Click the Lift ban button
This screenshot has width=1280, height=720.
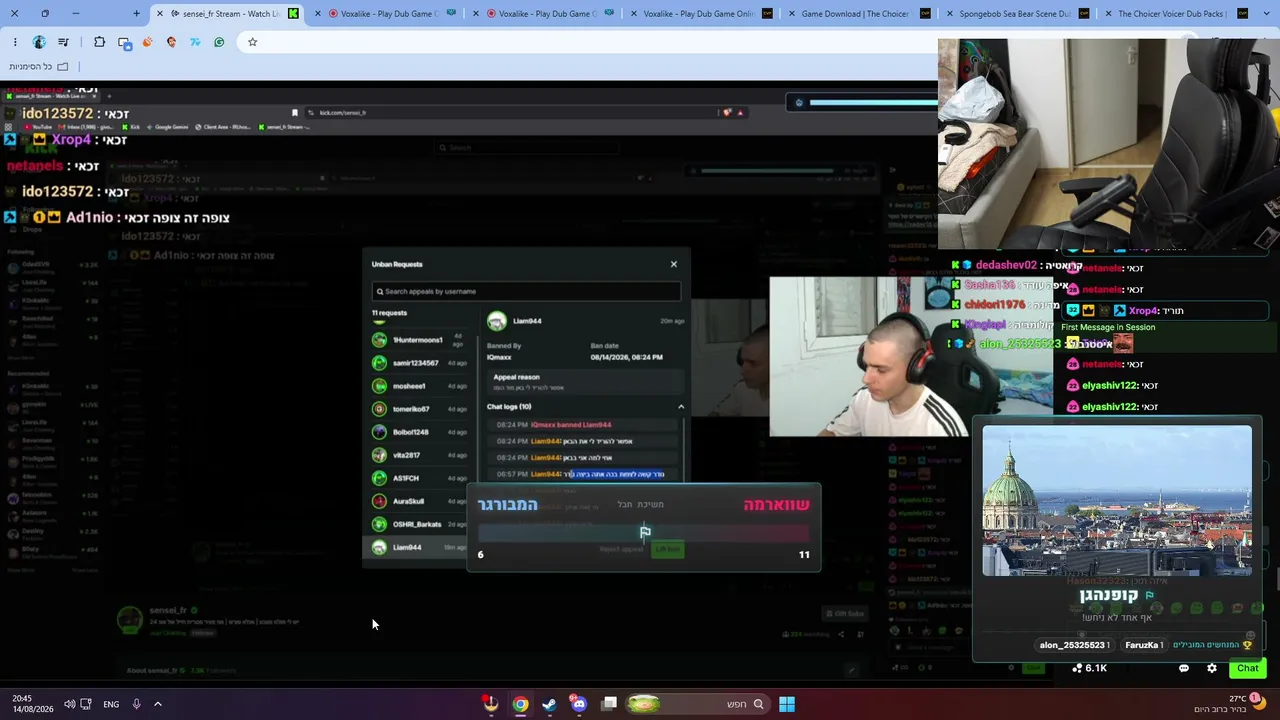(x=667, y=549)
